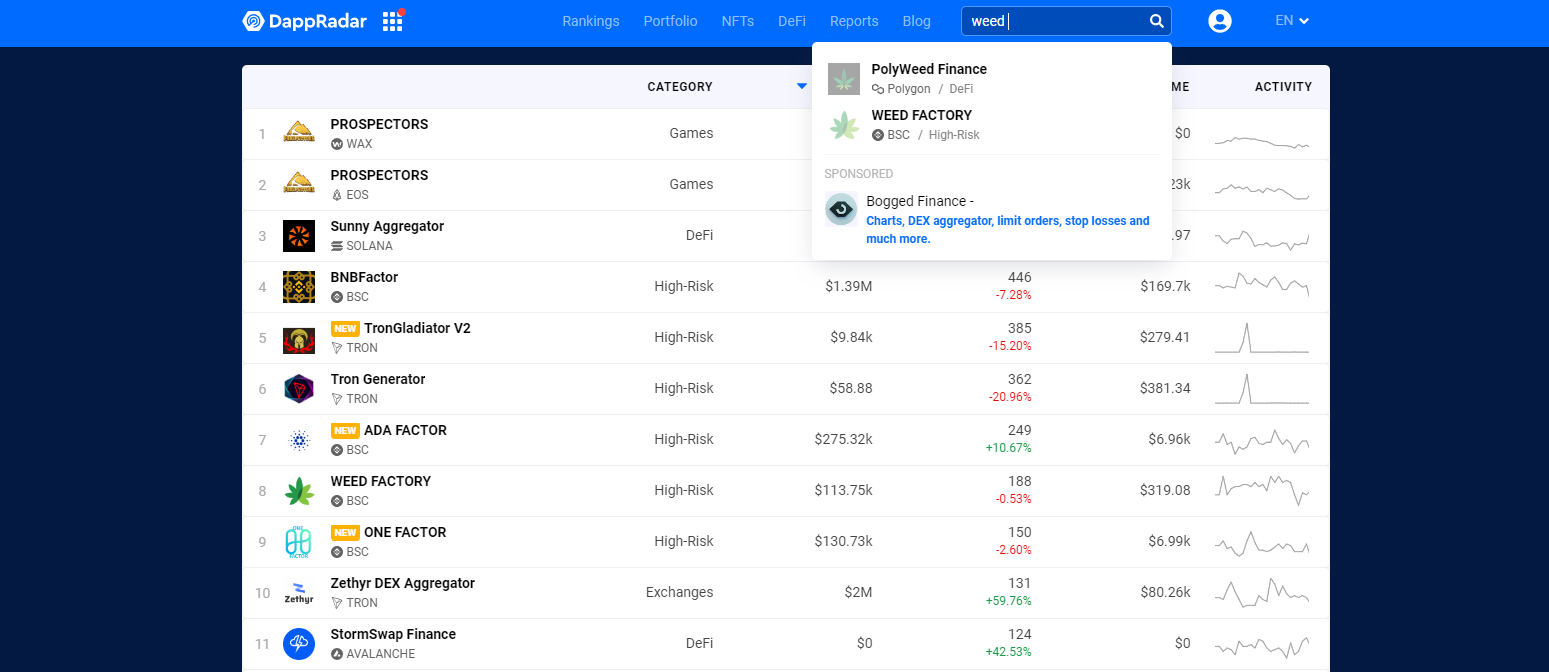Screen dimensions: 1549x672
Task: Click the CATEGORY column header
Action: point(680,87)
